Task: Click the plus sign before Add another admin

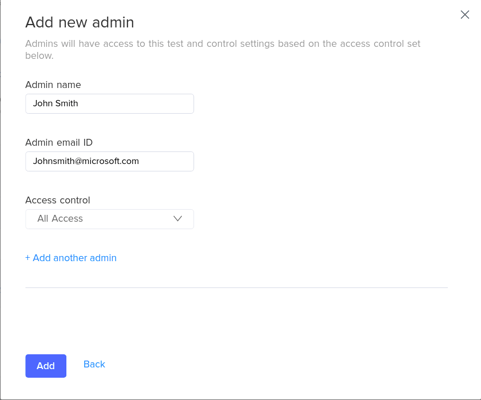Action: [x=28, y=258]
